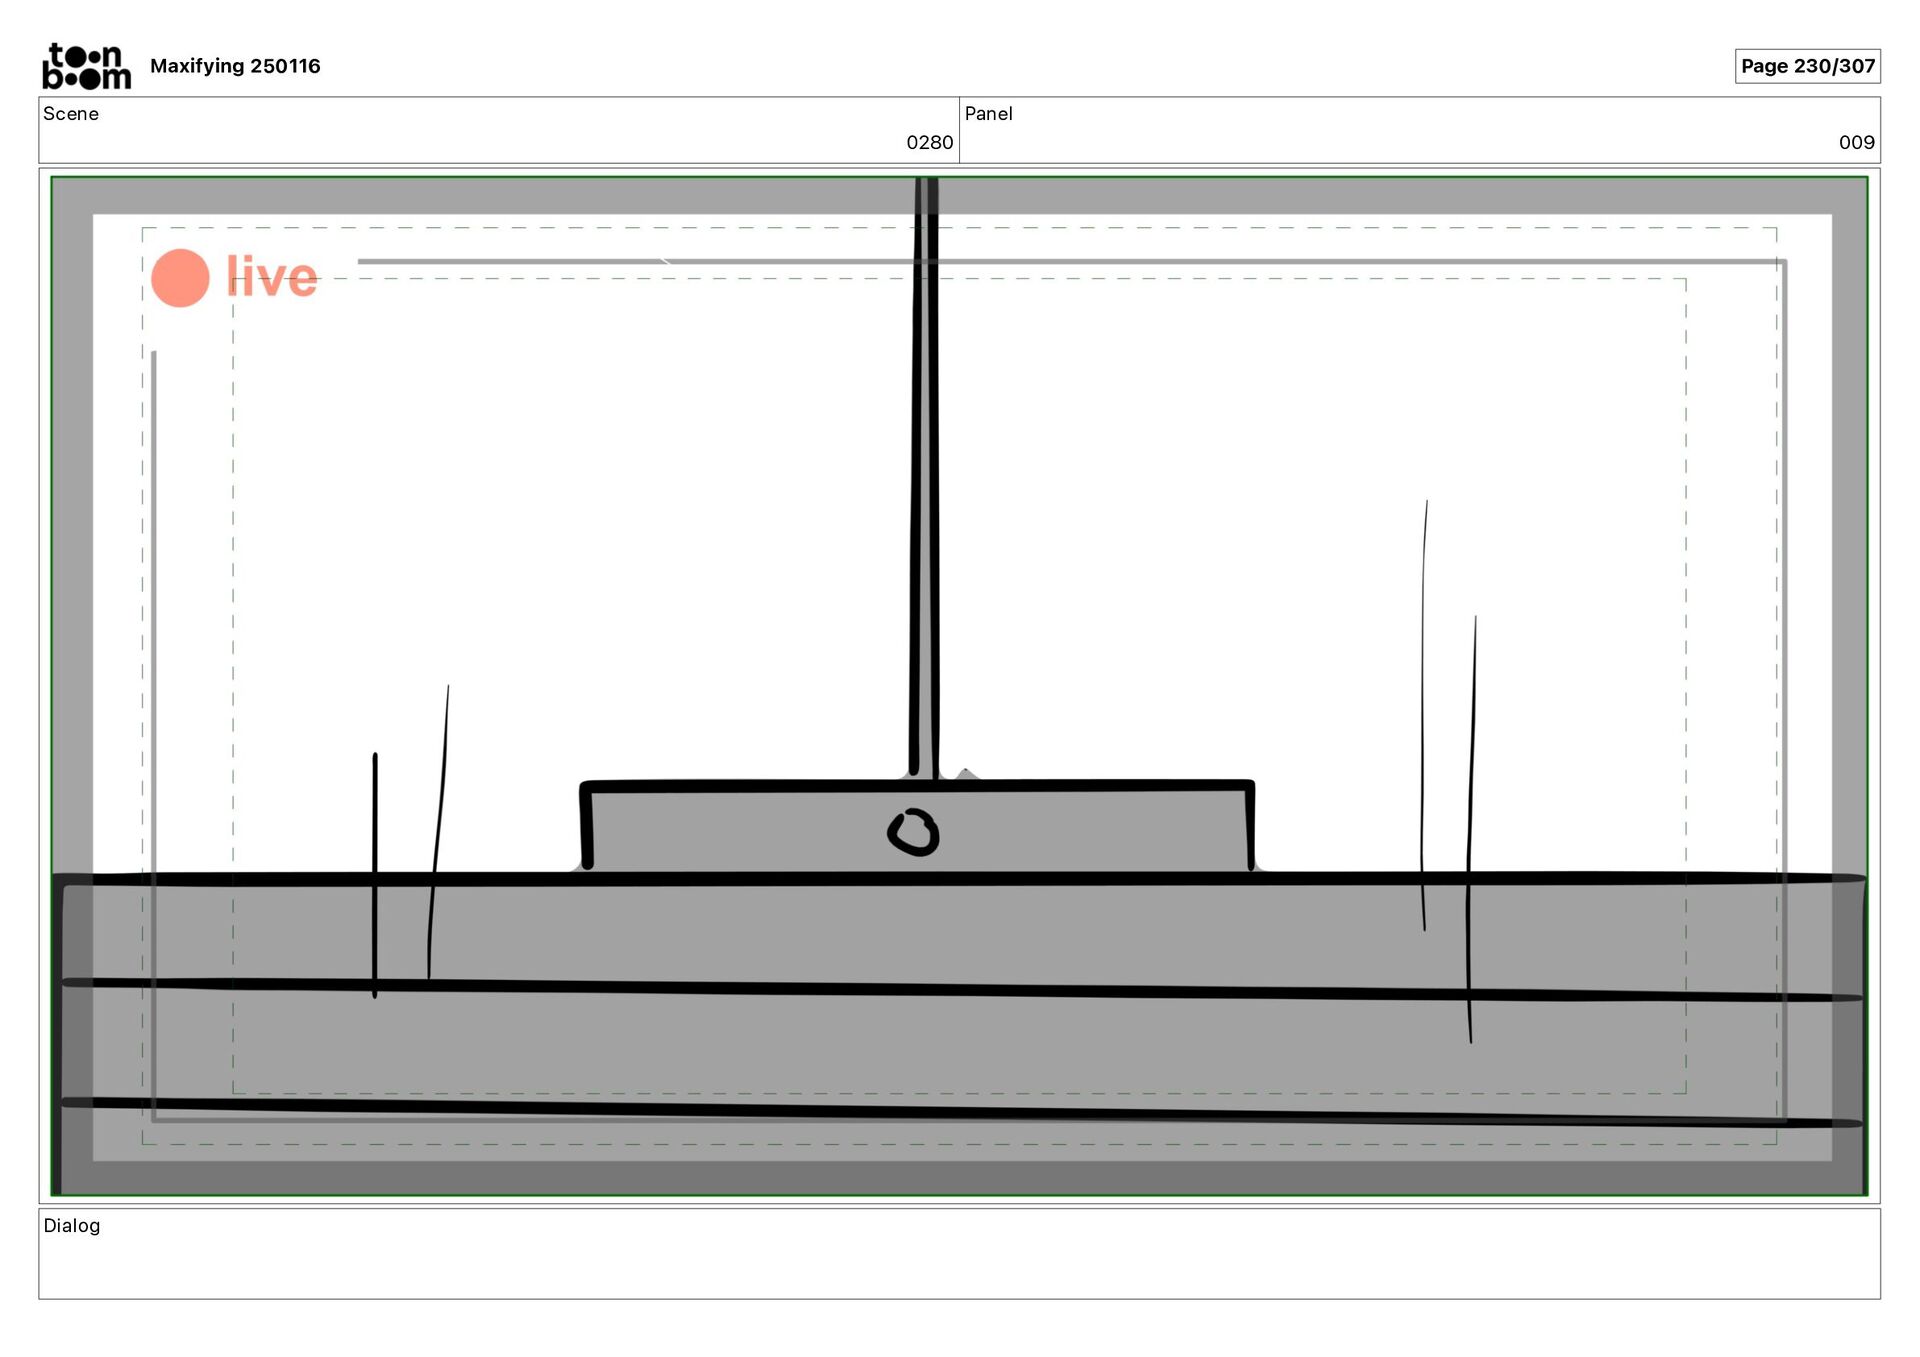Click the Panel header label
This screenshot has width=1920, height=1357.
(x=988, y=114)
